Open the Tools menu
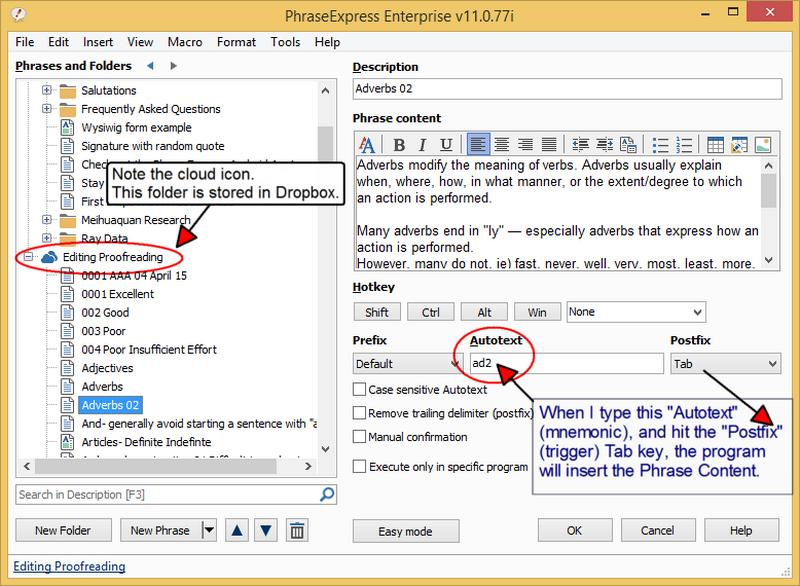Screen dimensions: 800x586 tap(285, 42)
